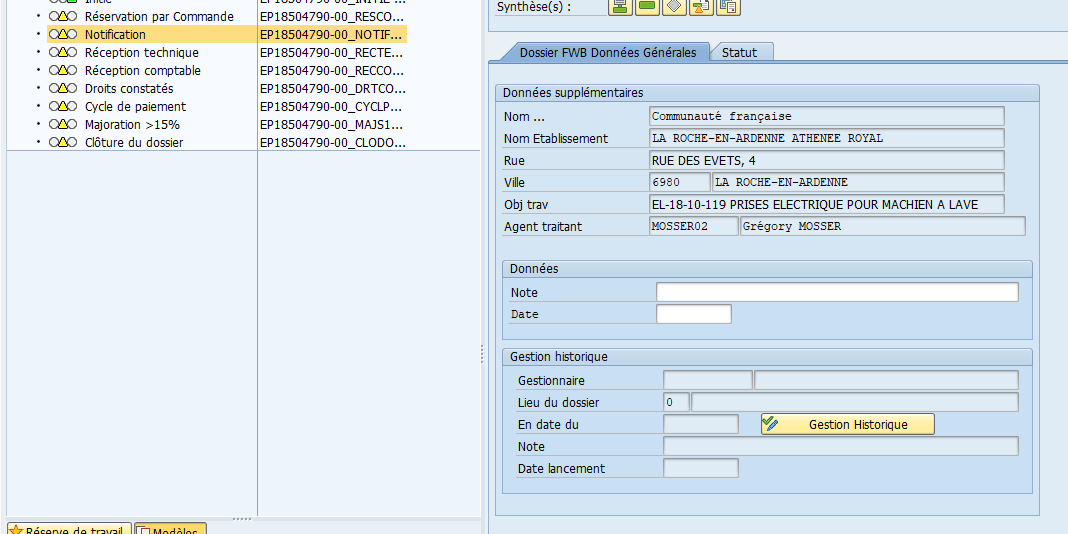The height and width of the screenshot is (534, 1068).
Task: Switch to the Statut tab
Action: pyautogui.click(x=740, y=52)
